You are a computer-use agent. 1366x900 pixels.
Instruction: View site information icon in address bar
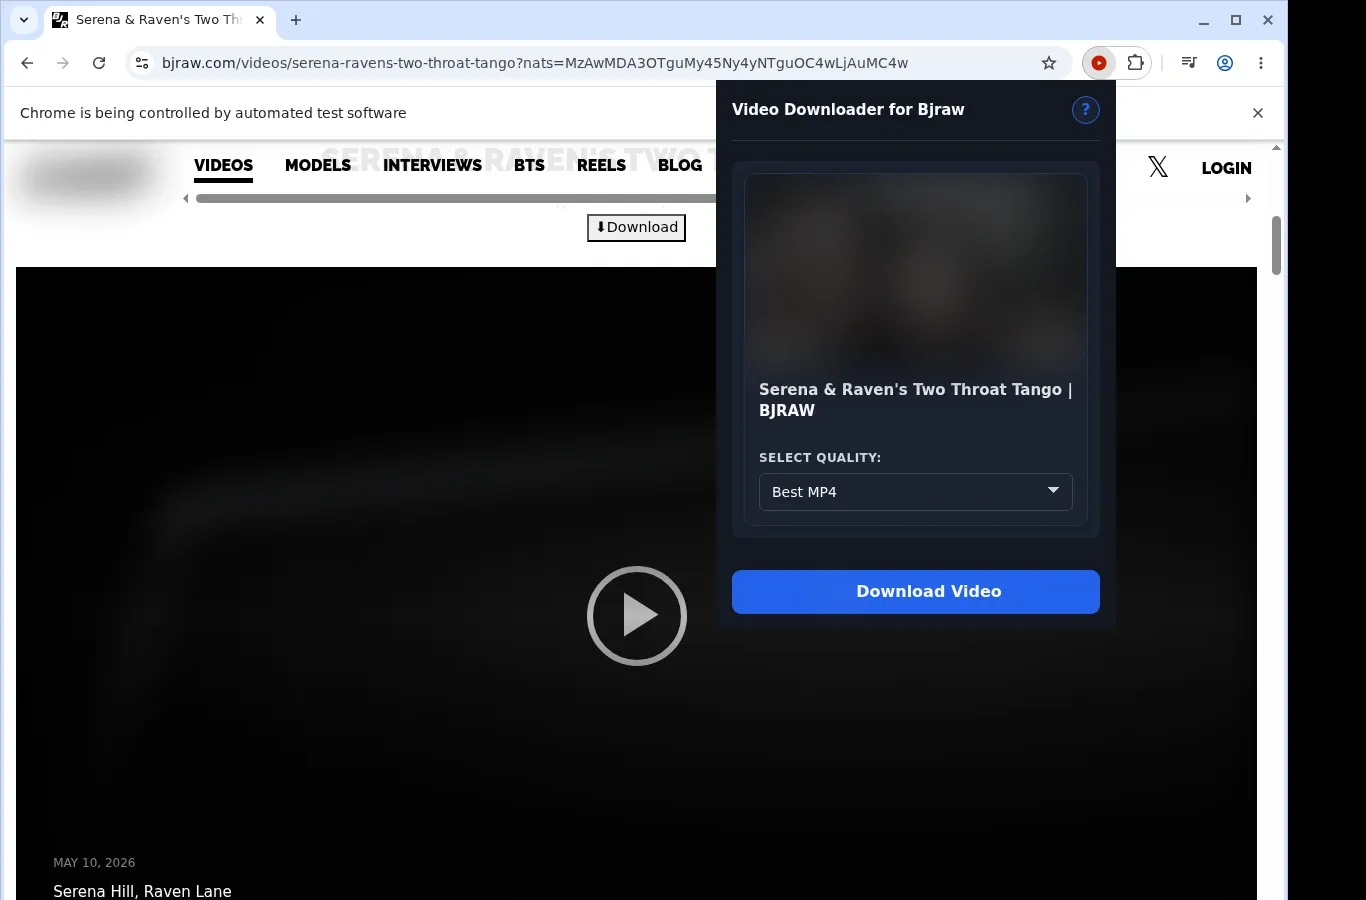[x=142, y=63]
